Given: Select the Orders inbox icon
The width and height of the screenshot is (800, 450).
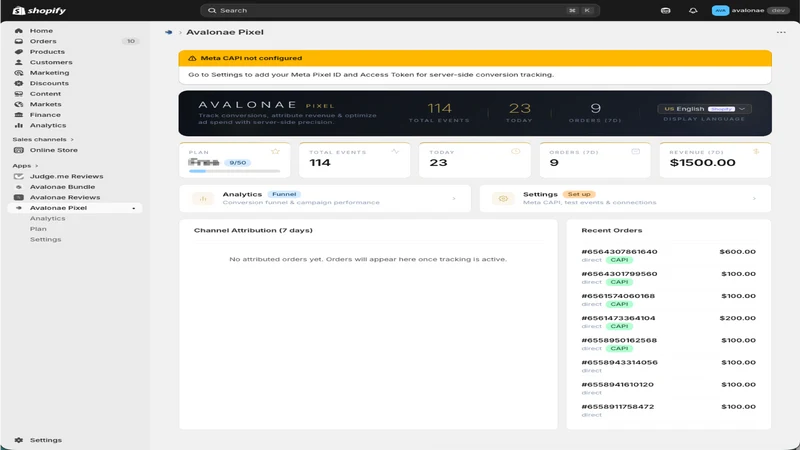Looking at the screenshot, I should 19,41.
